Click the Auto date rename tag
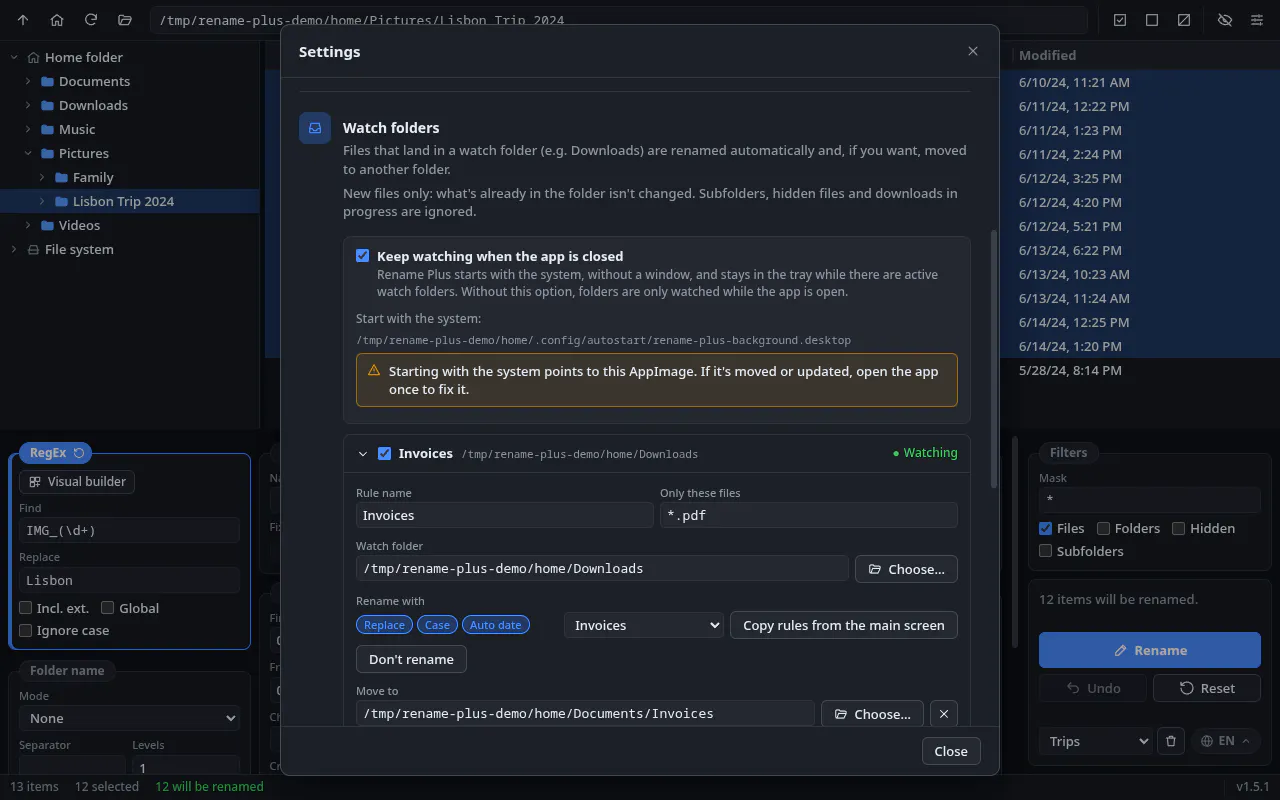The image size is (1280, 800). [x=496, y=625]
